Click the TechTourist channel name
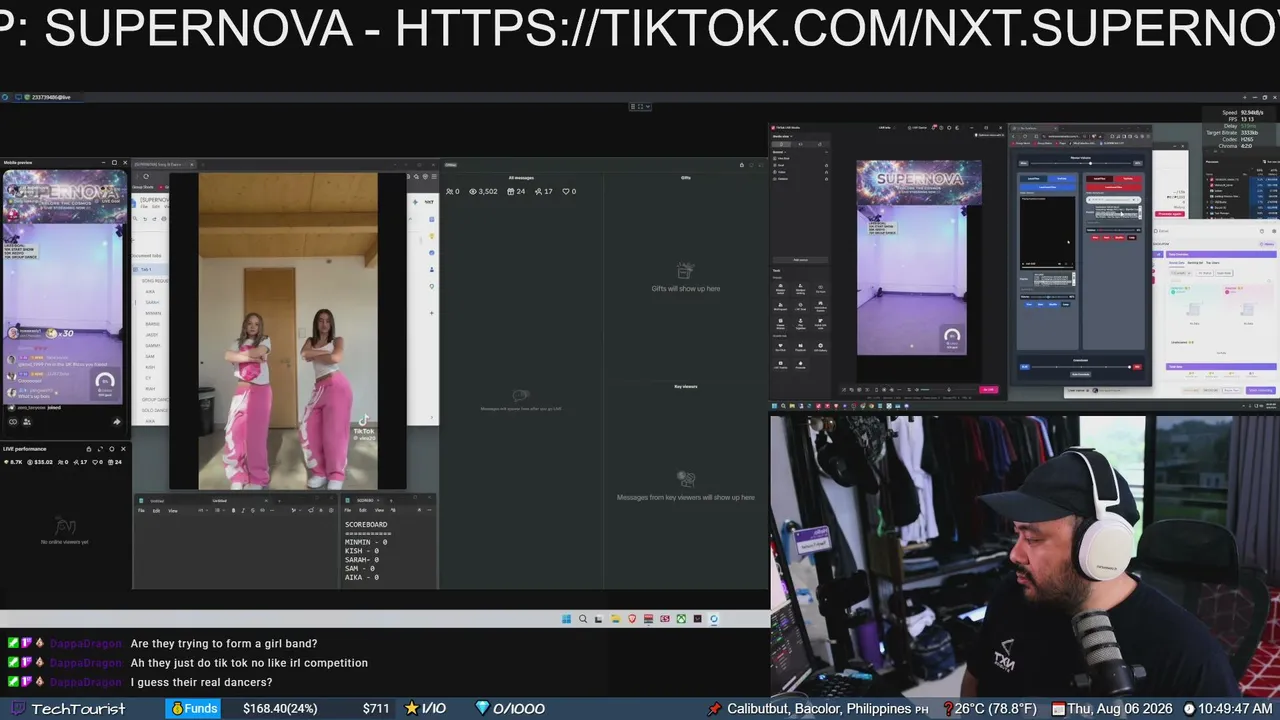1280x720 pixels. (78, 709)
